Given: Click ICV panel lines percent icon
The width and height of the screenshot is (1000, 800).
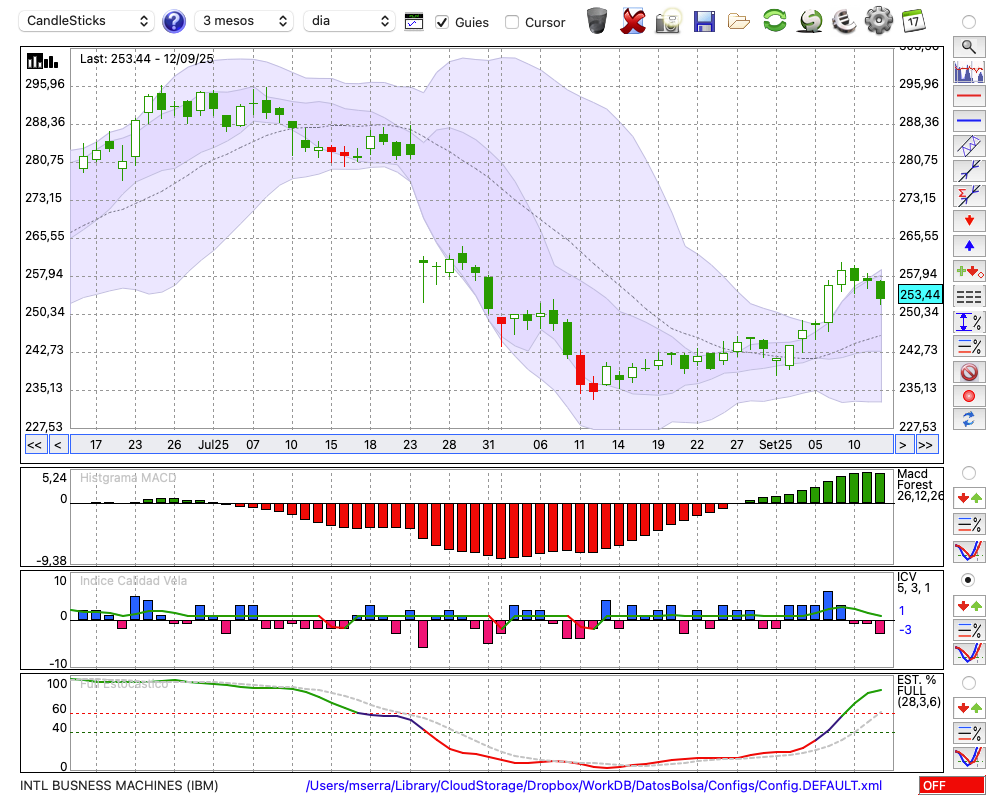Looking at the screenshot, I should click(x=969, y=630).
